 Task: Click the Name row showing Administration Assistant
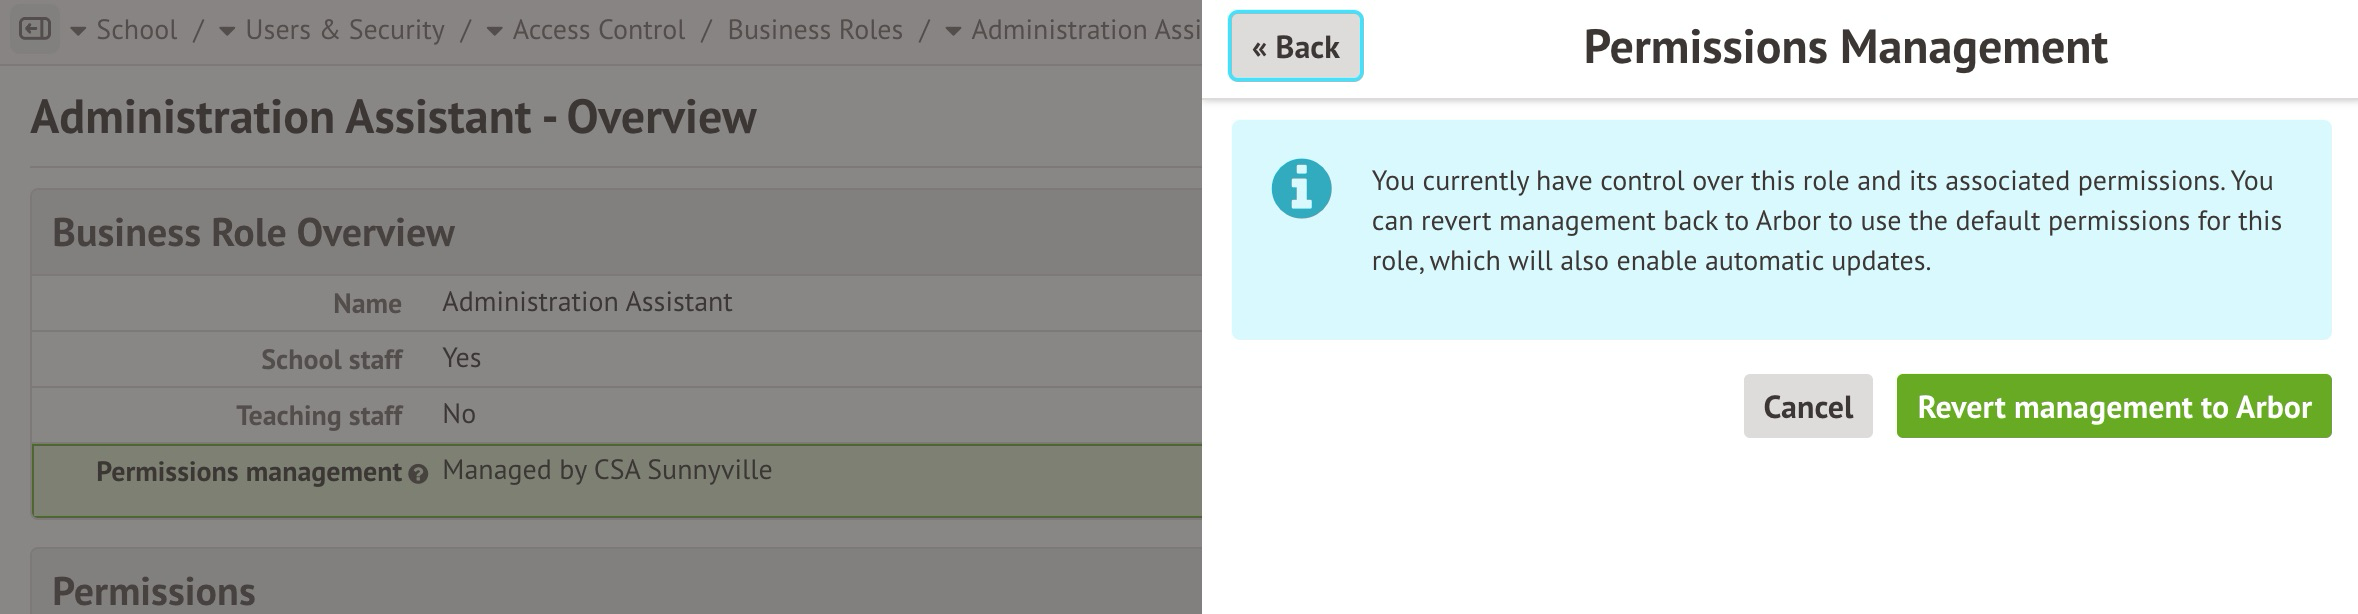click(616, 303)
